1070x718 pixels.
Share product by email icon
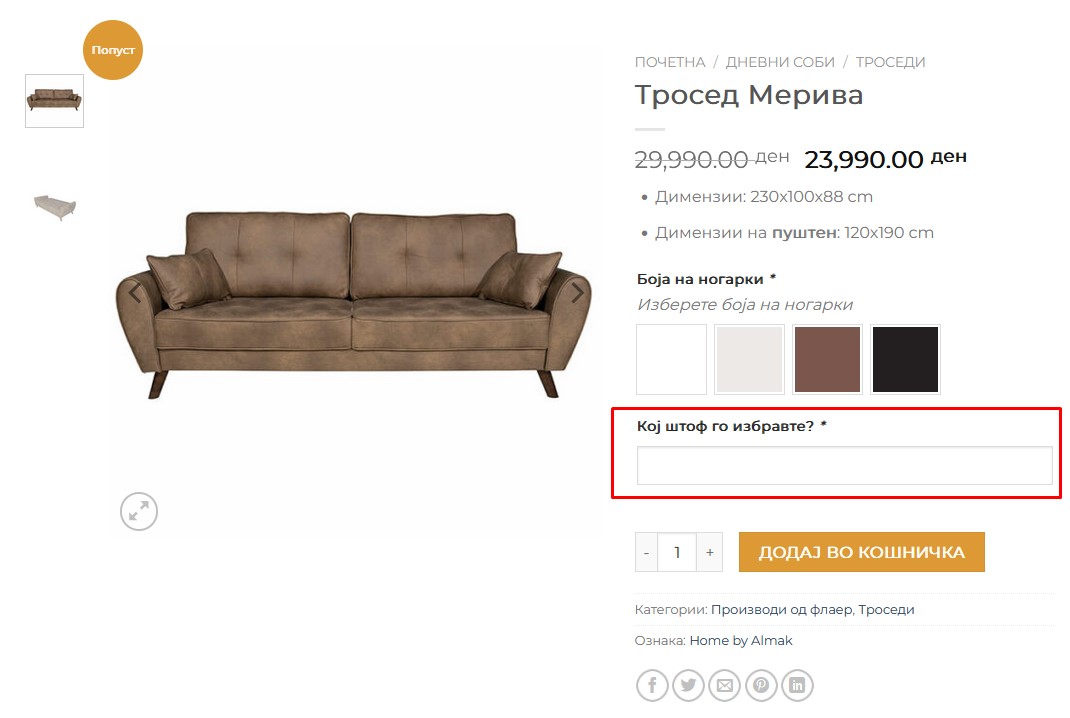[725, 685]
